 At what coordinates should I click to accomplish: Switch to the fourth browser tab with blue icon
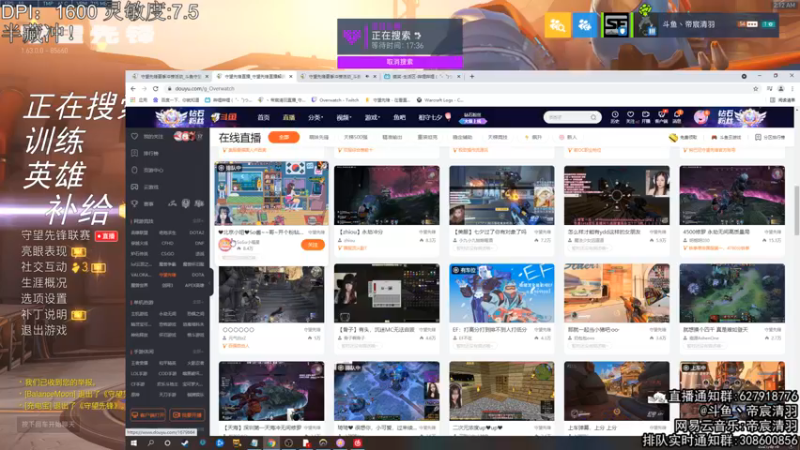(421, 76)
